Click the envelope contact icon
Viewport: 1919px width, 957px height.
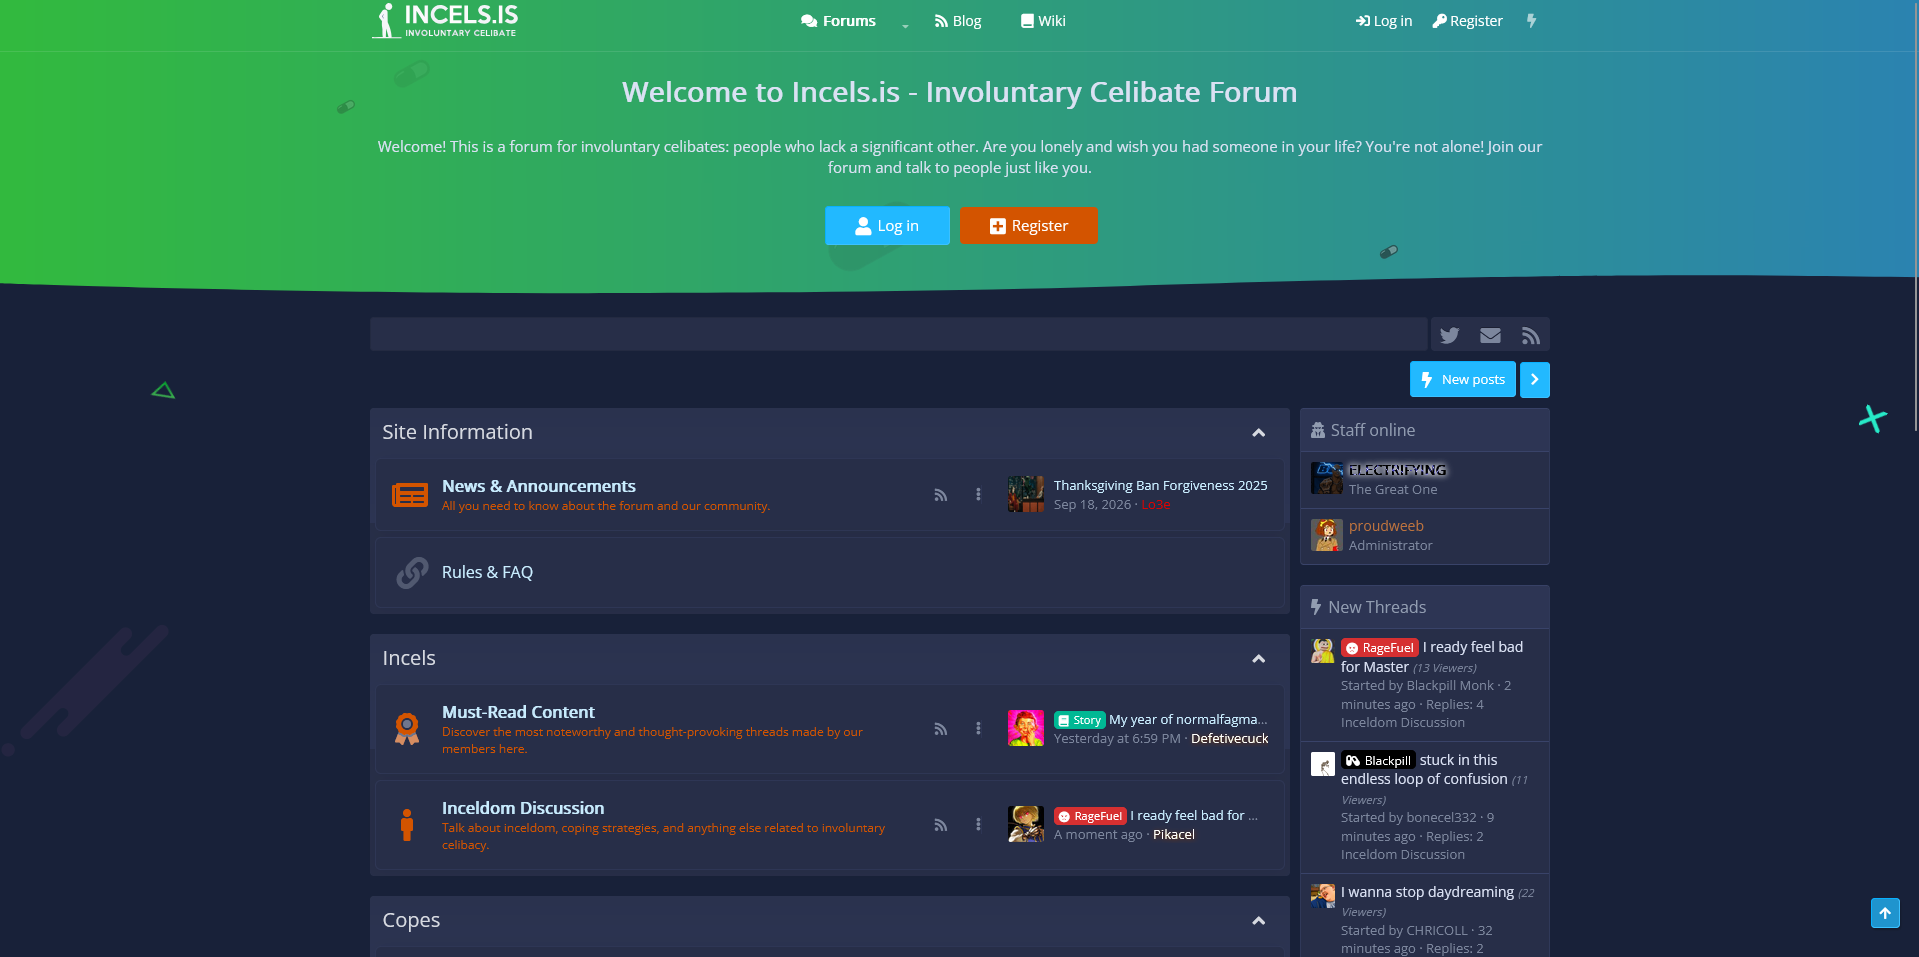point(1490,335)
